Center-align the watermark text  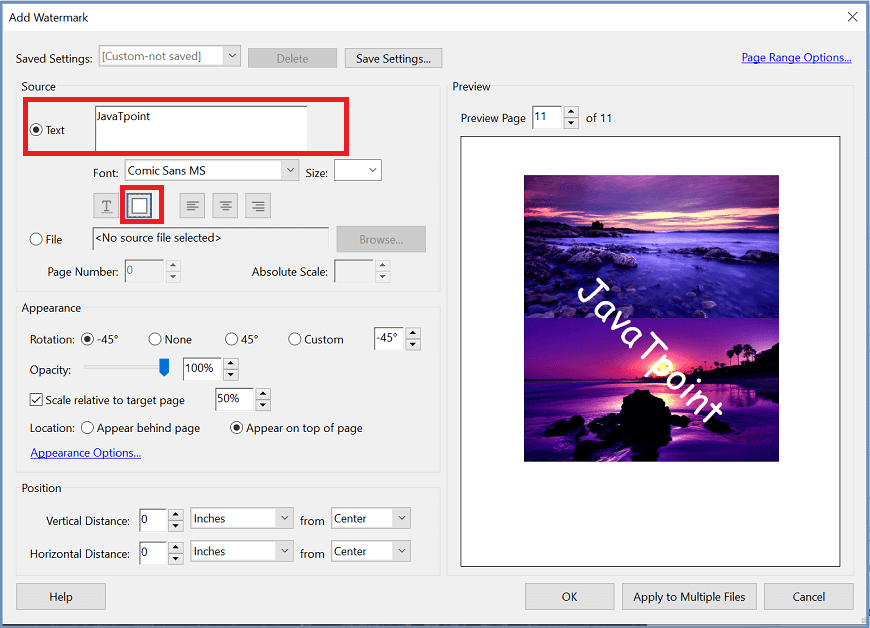point(225,206)
